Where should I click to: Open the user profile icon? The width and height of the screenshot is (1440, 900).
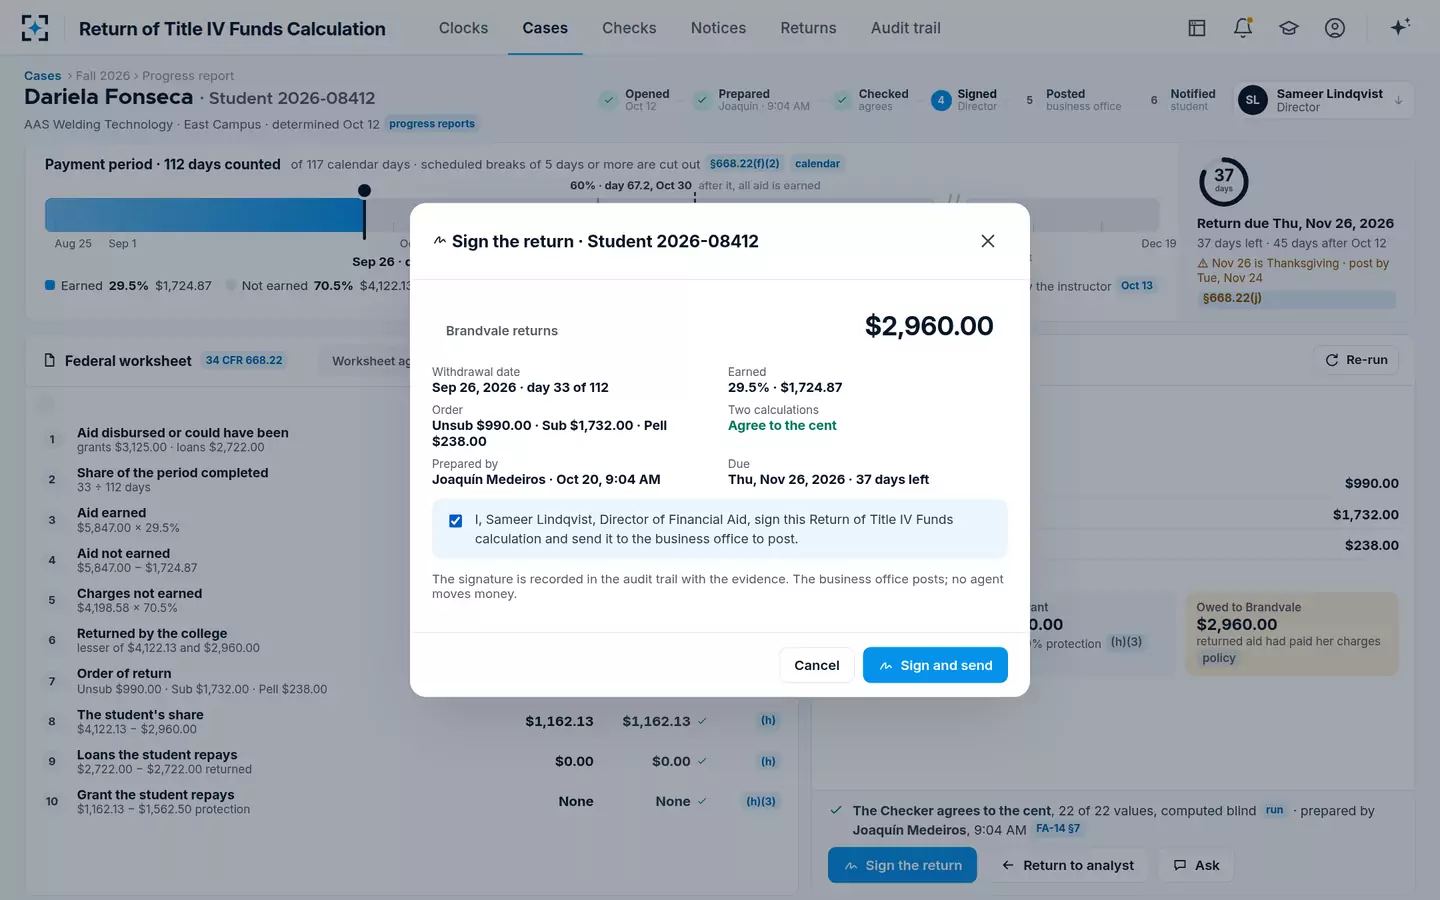coord(1335,28)
